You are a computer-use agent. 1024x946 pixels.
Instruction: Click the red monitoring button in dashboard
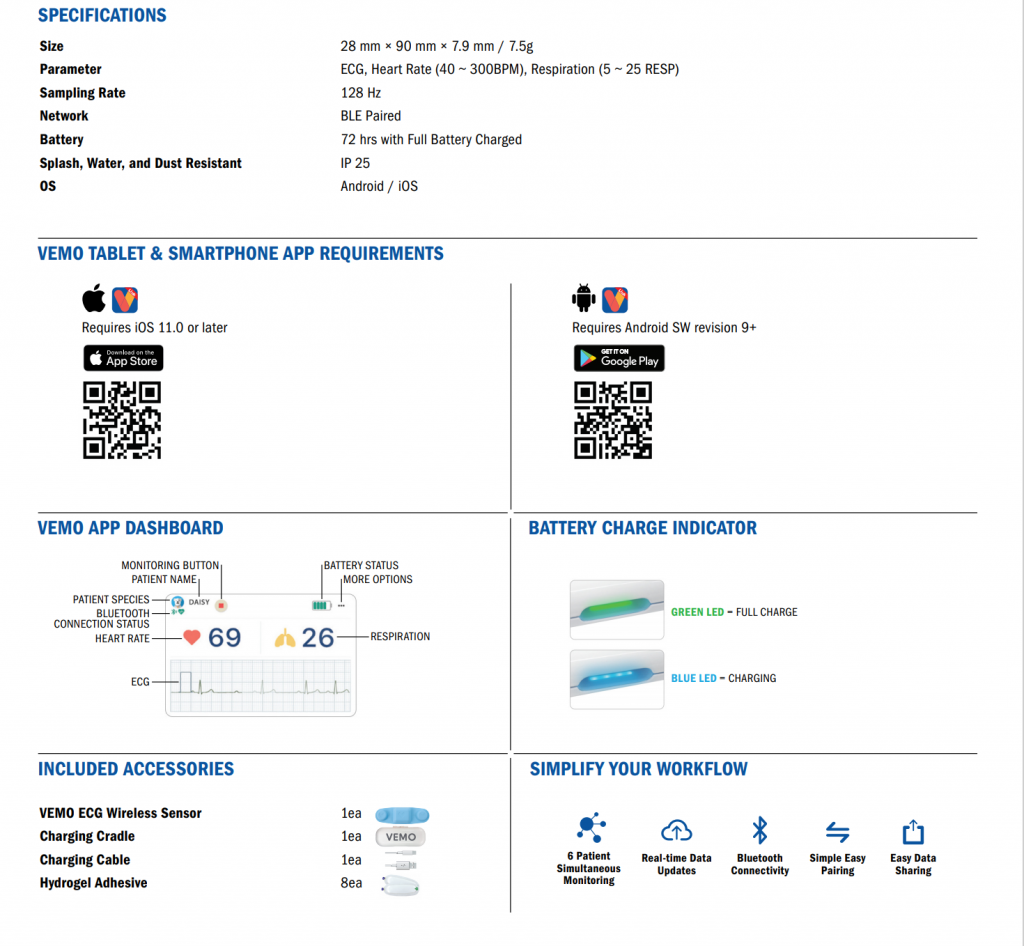pyautogui.click(x=221, y=606)
